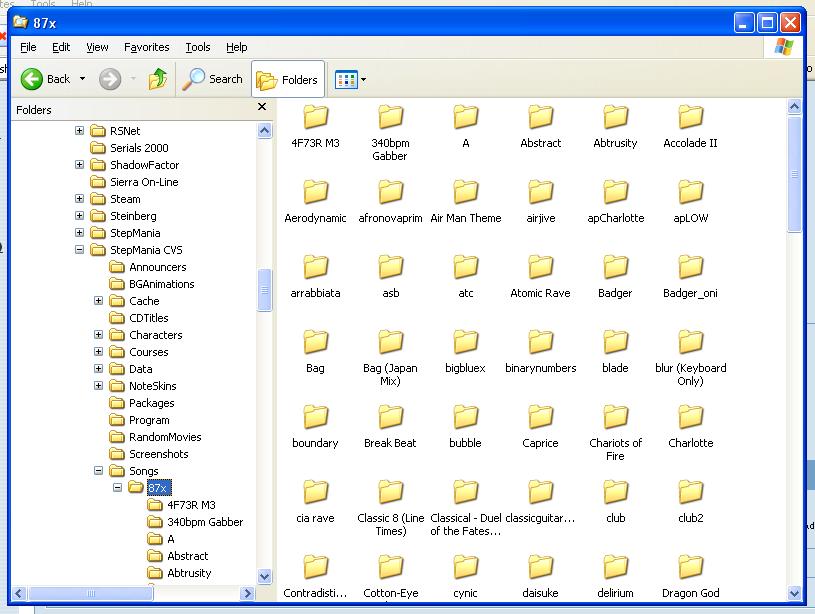Screen dimensions: 815x614
Task: Select the Chariots of Fire folder
Action: 615,433
